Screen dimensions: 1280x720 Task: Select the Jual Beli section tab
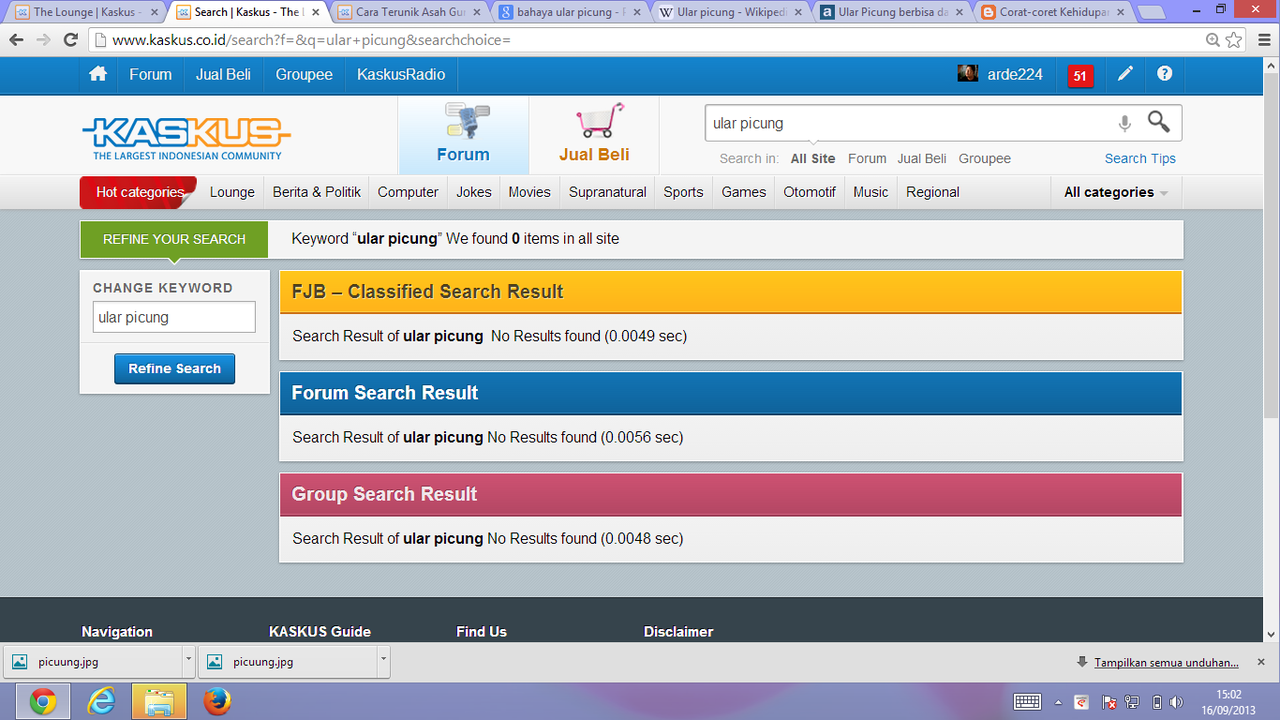pos(594,135)
